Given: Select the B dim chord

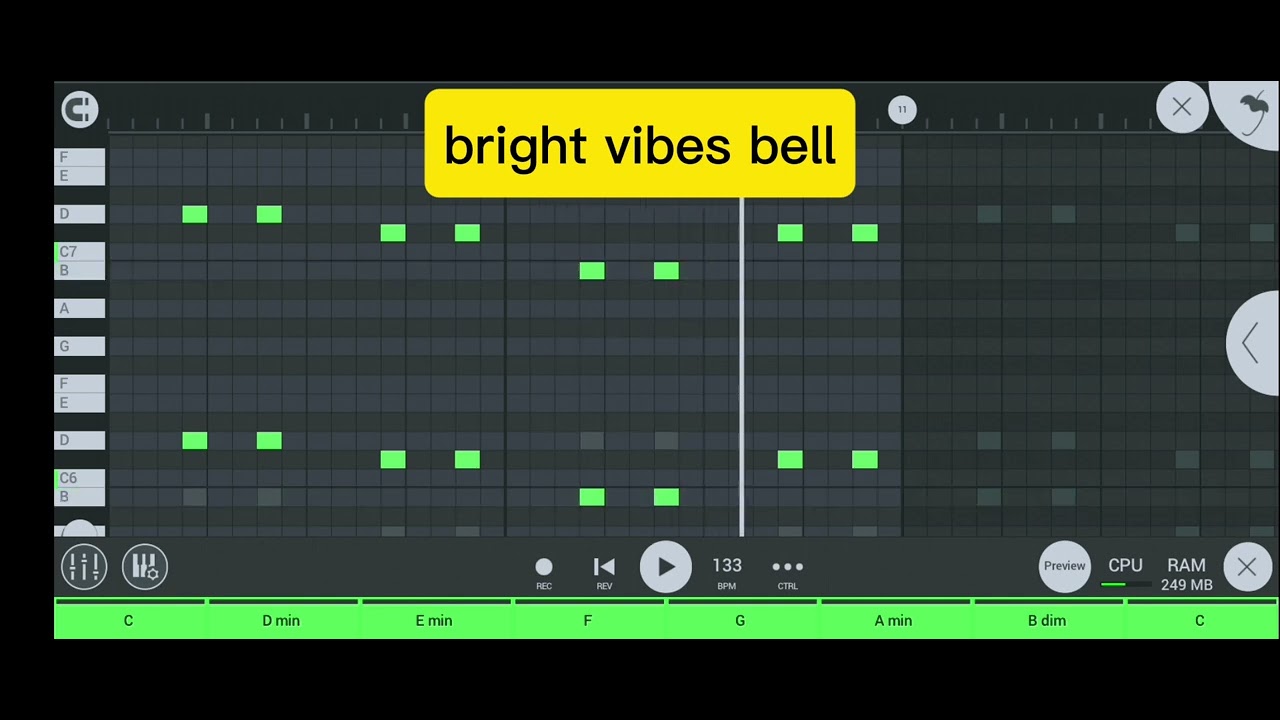Looking at the screenshot, I should [x=1047, y=620].
